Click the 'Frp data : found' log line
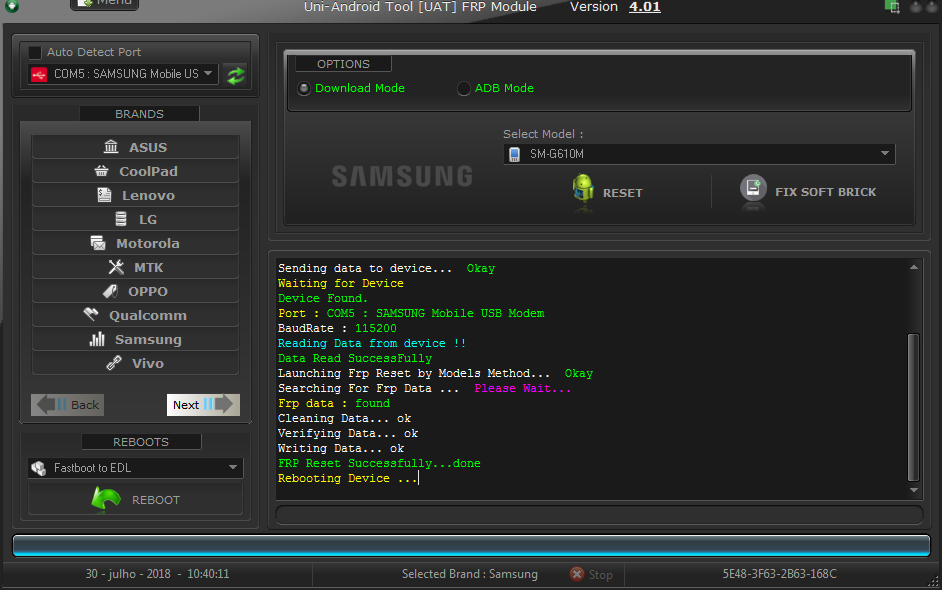 coord(334,403)
